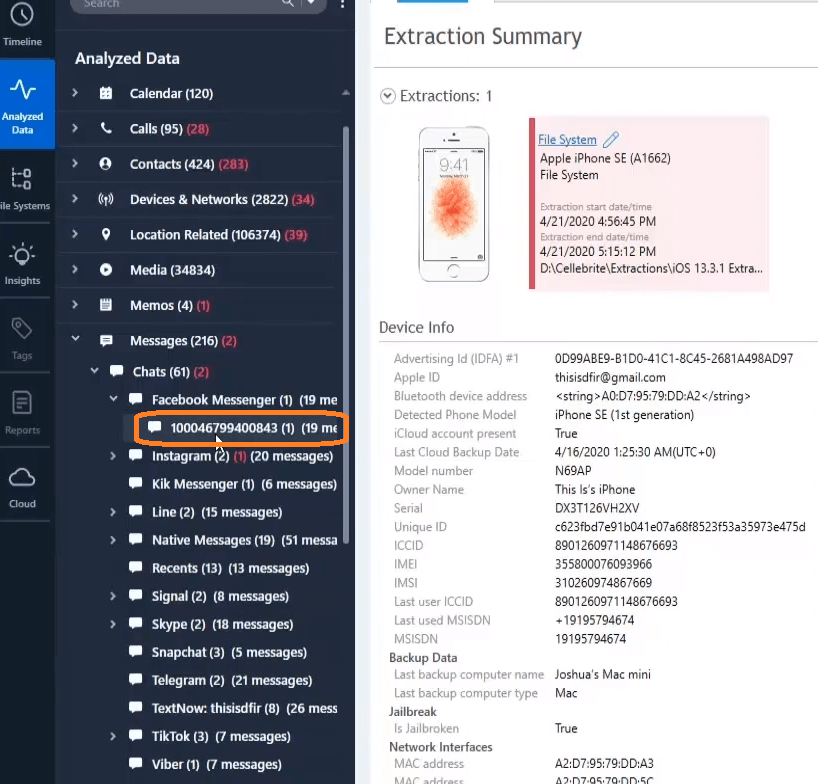Open the three-dot options menu by search
This screenshot has height=784, width=818.
coord(342,4)
